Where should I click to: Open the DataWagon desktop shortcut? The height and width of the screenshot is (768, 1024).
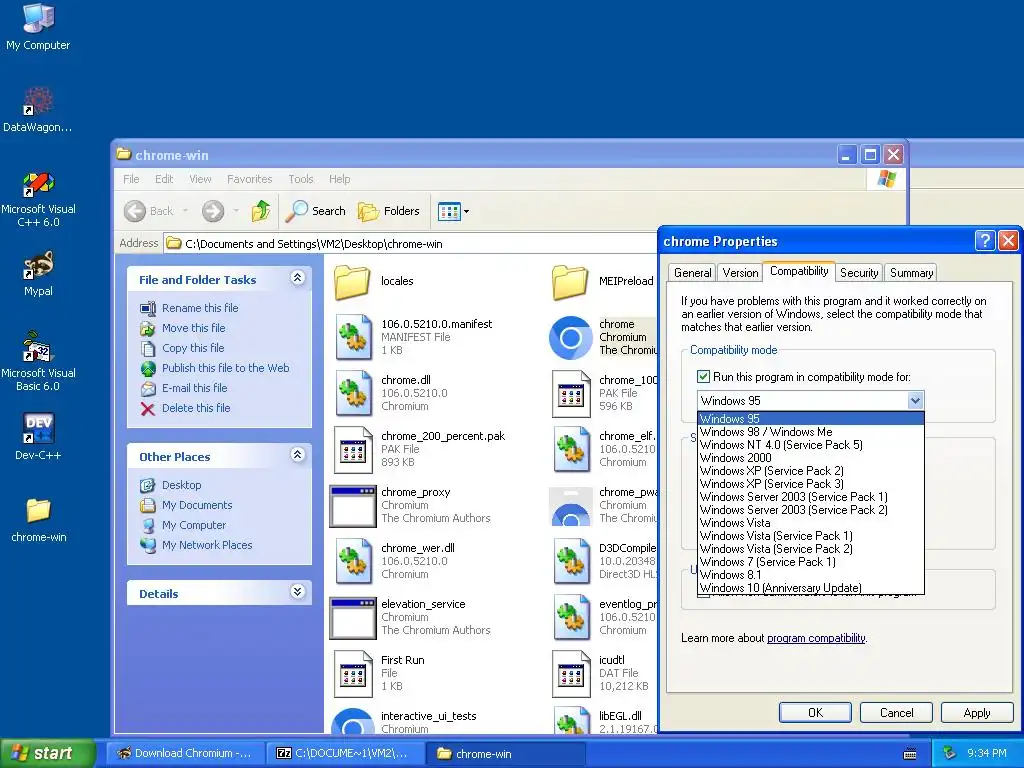coord(38,109)
